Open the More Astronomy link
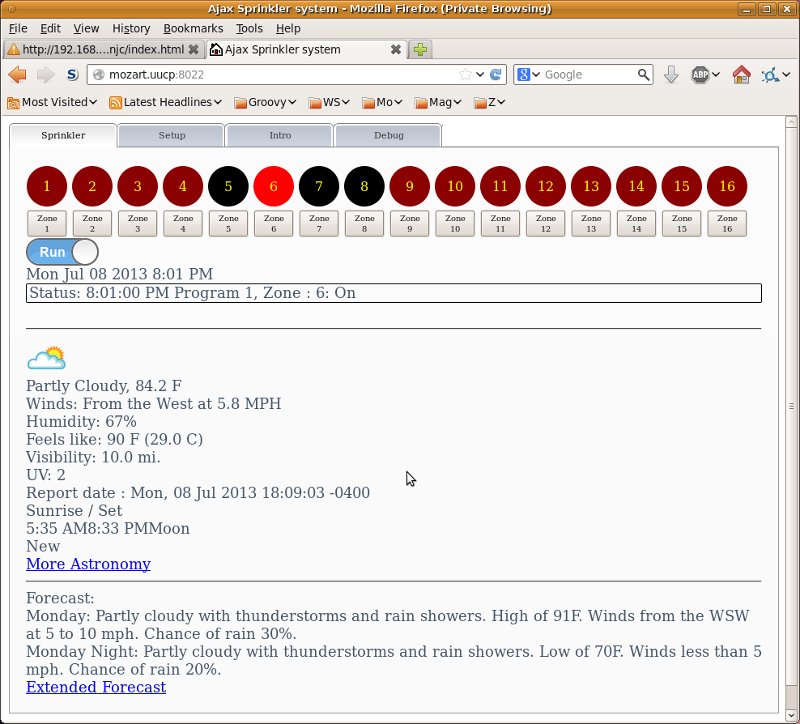Image resolution: width=800 pixels, height=724 pixels. point(88,564)
